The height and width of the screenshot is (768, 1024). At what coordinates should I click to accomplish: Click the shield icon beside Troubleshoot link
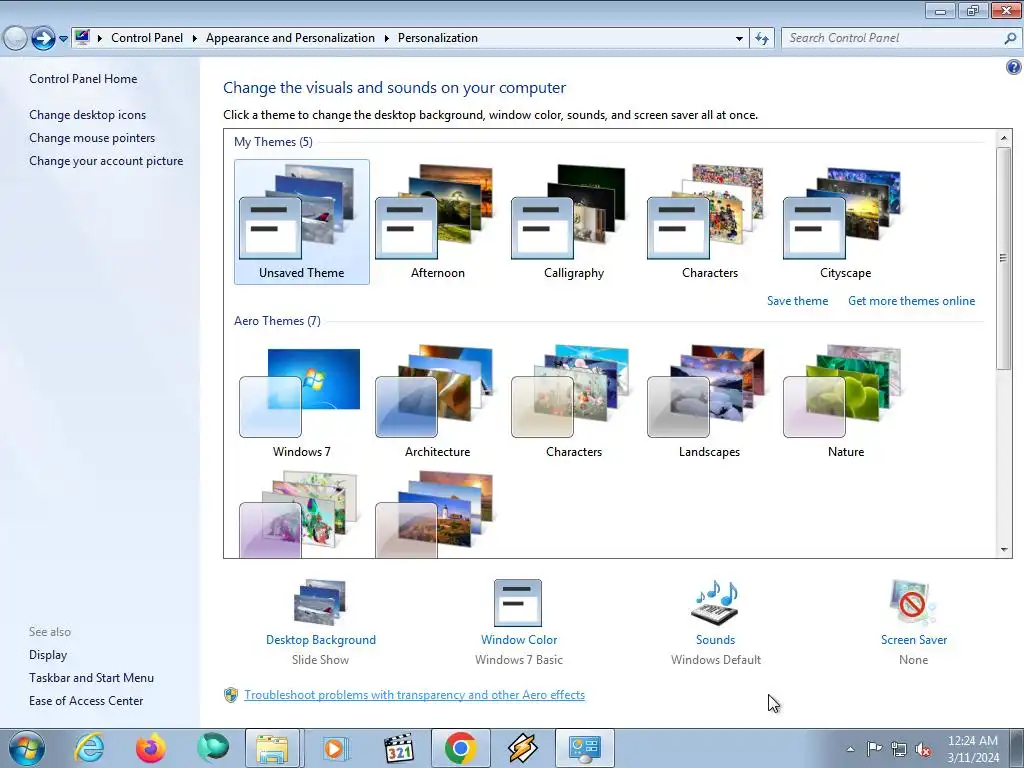pyautogui.click(x=231, y=695)
